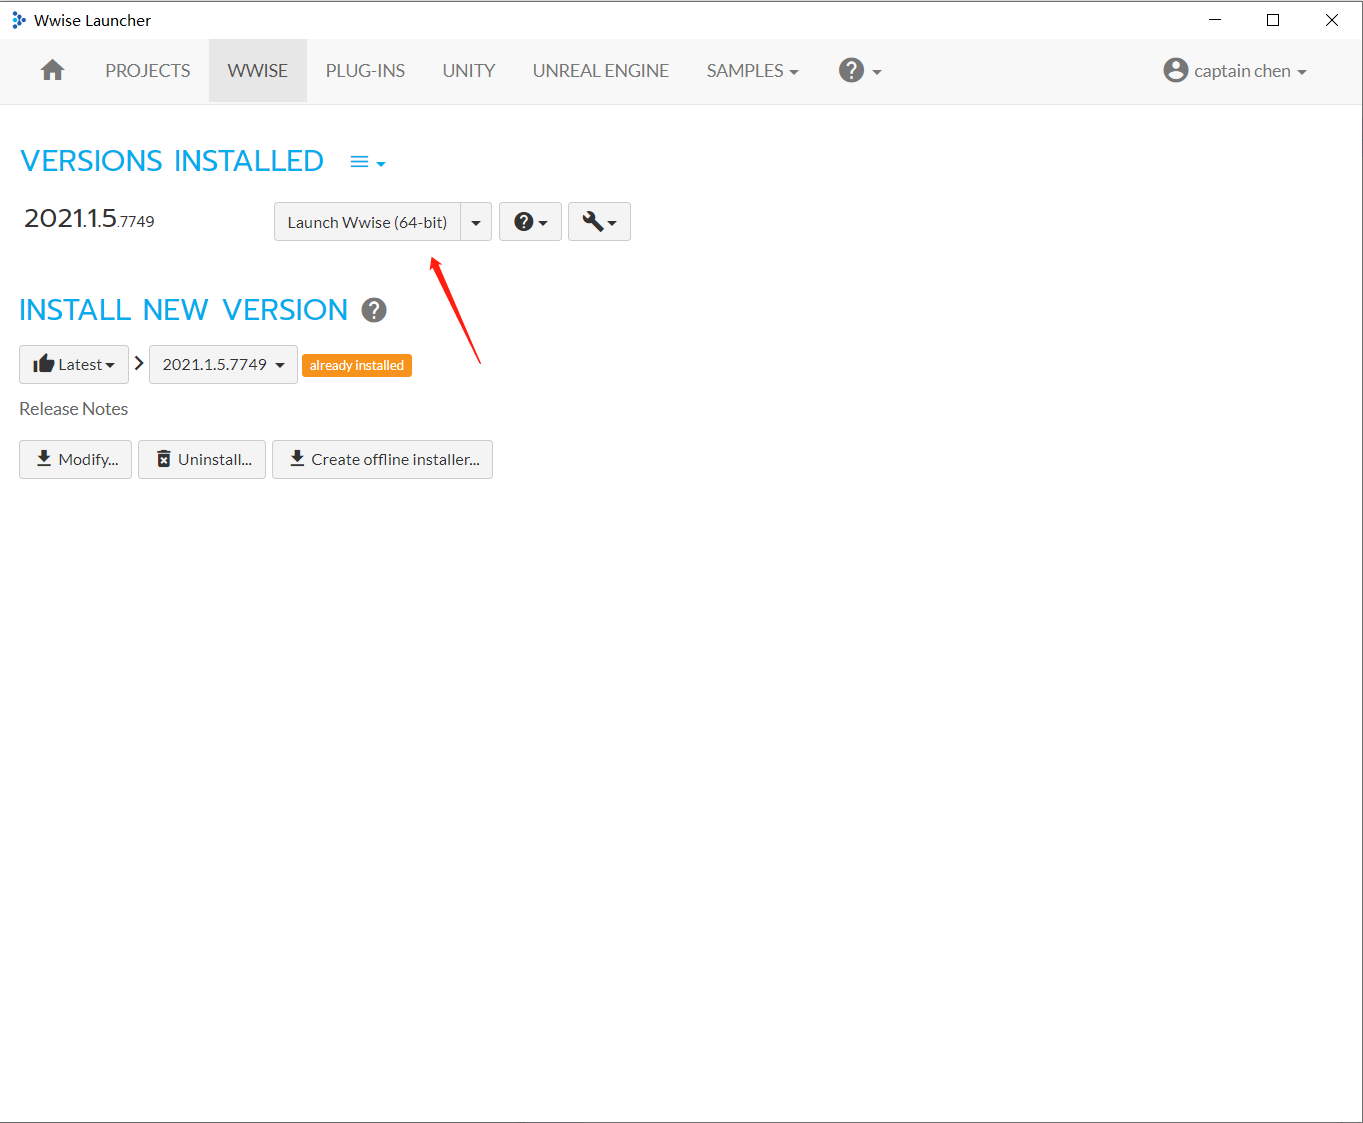Click the VERSIONS INSTALLED heading
1363x1123 pixels.
coord(172,161)
